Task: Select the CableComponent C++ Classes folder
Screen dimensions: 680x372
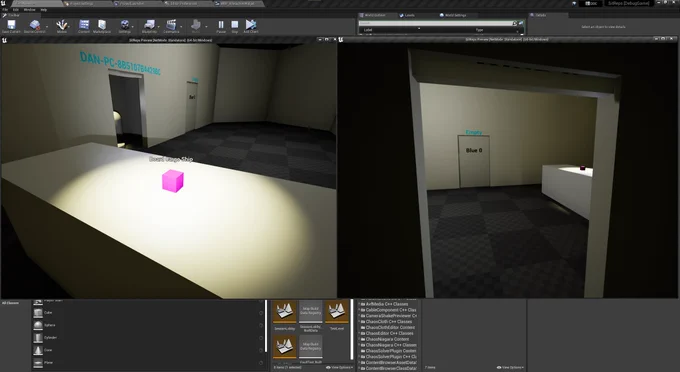Action: [388, 310]
